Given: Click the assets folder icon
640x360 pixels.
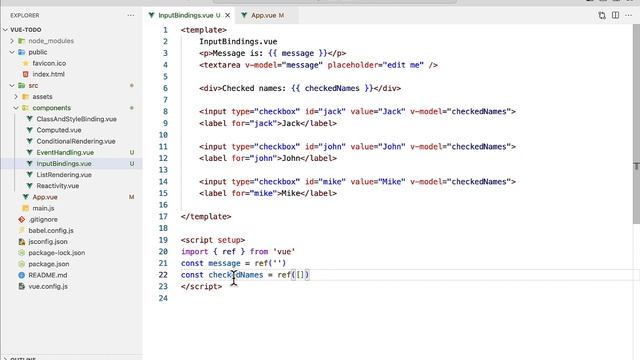Looking at the screenshot, I should 26,97.
